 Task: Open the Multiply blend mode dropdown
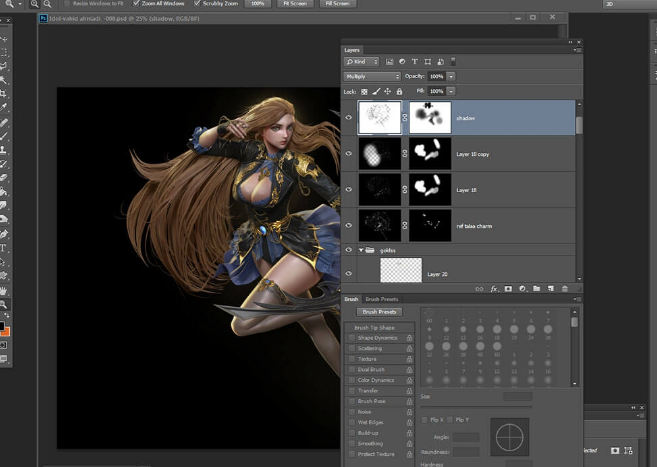372,76
